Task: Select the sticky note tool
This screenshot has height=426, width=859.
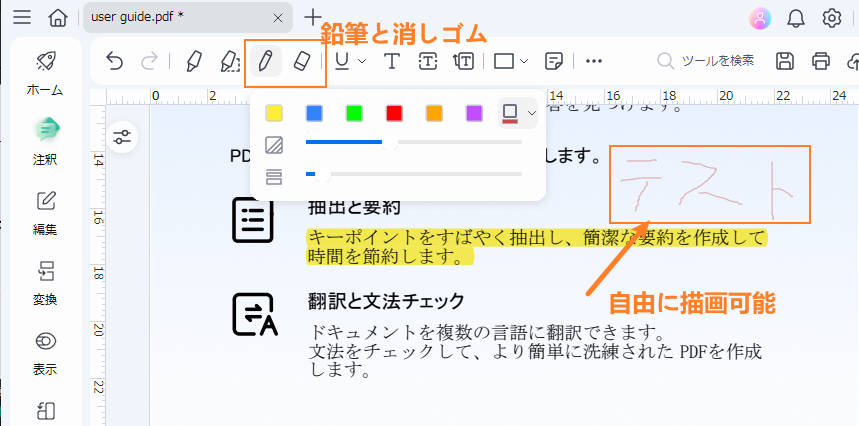Action: tap(554, 61)
